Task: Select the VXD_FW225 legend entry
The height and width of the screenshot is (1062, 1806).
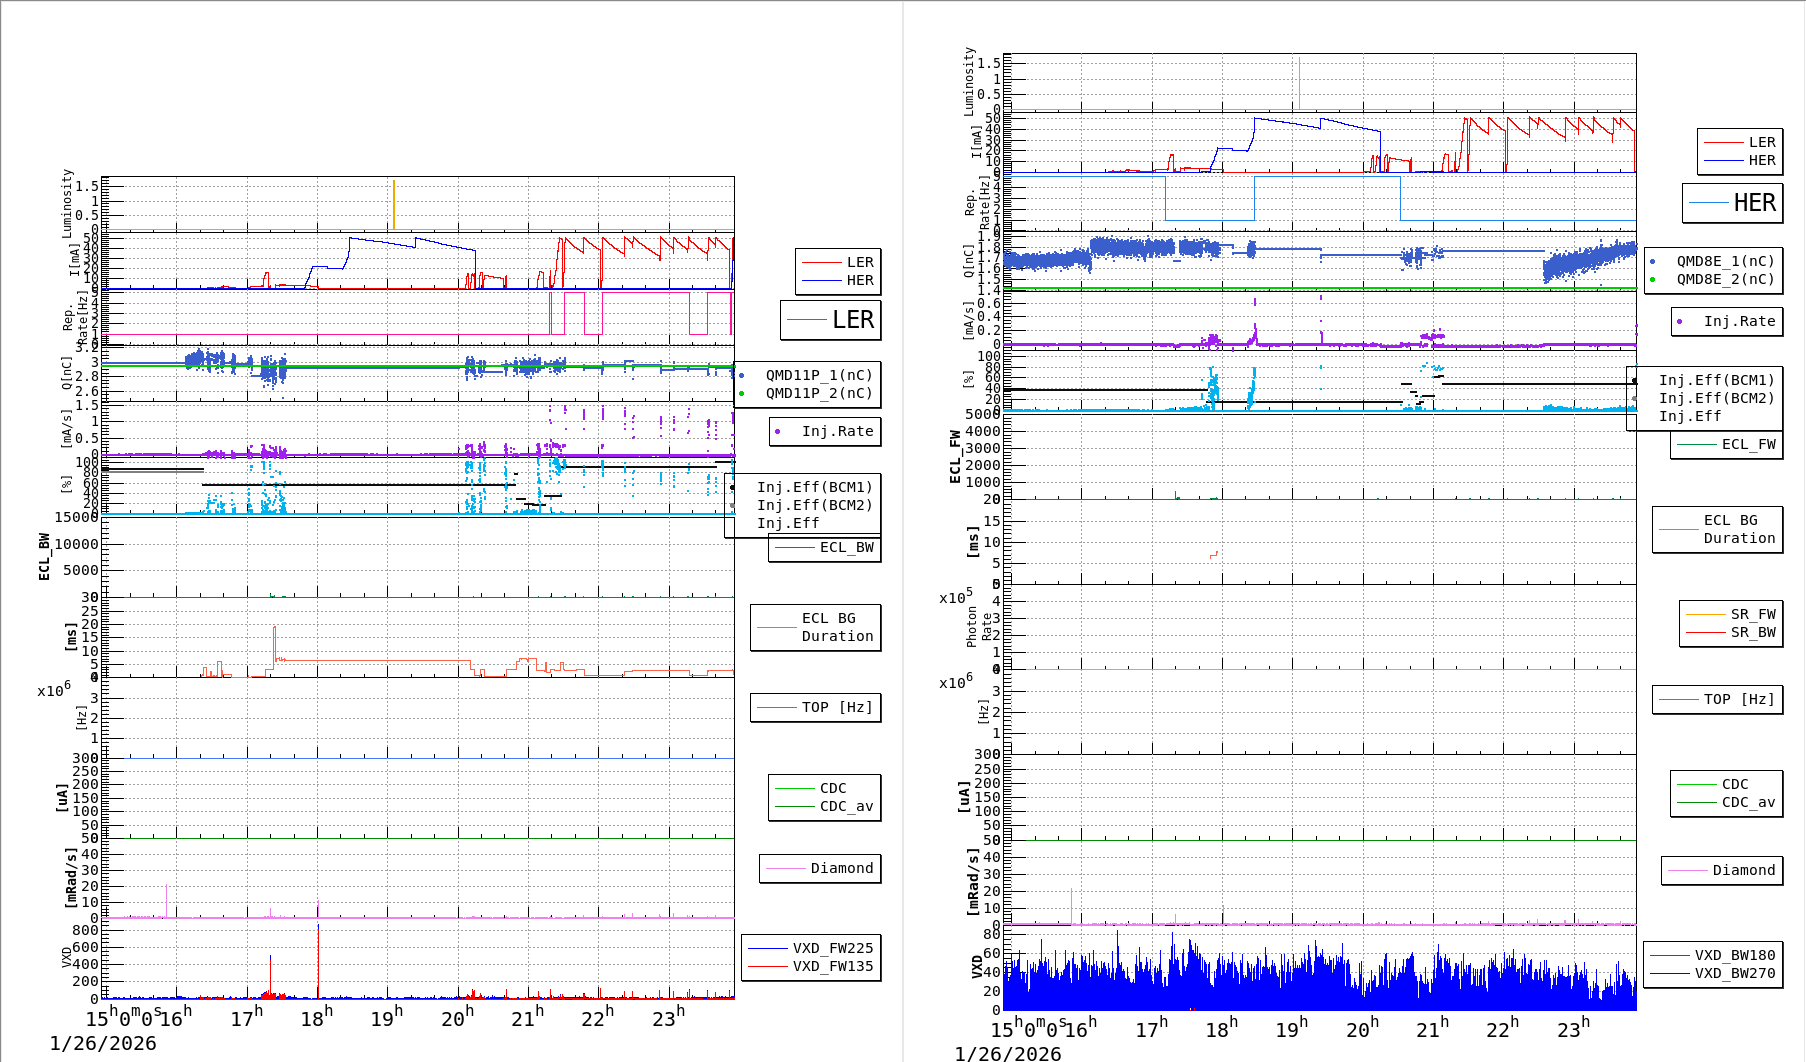Action: (x=832, y=948)
